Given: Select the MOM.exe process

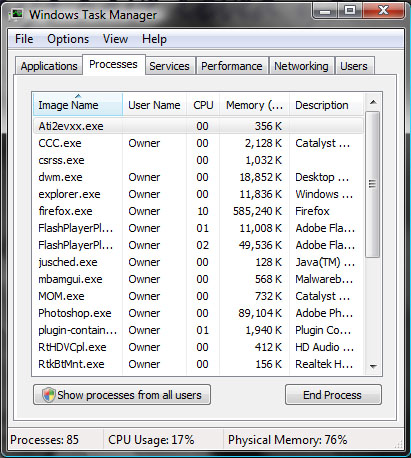Looking at the screenshot, I should point(198,296).
